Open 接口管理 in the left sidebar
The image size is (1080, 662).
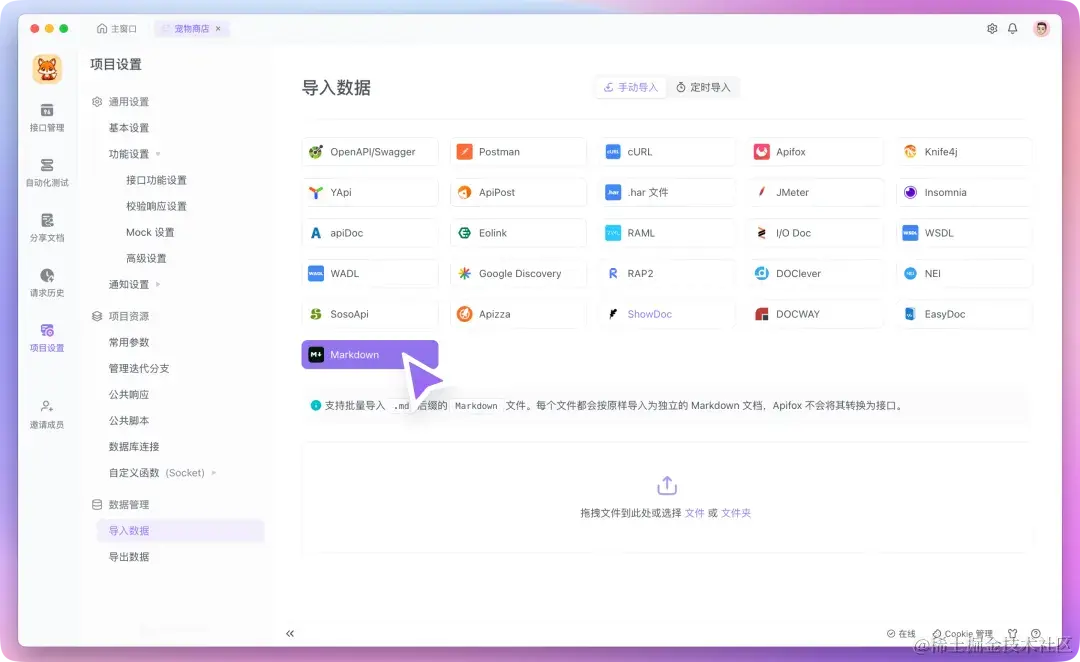[46, 119]
